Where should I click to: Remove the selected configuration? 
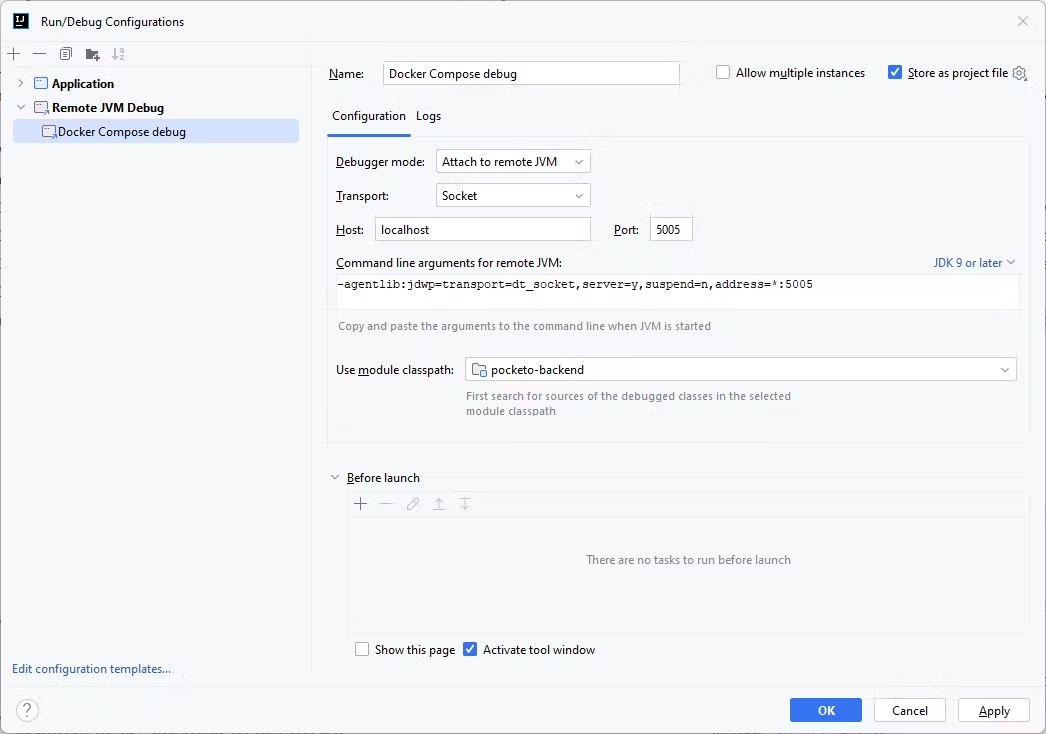(40, 54)
